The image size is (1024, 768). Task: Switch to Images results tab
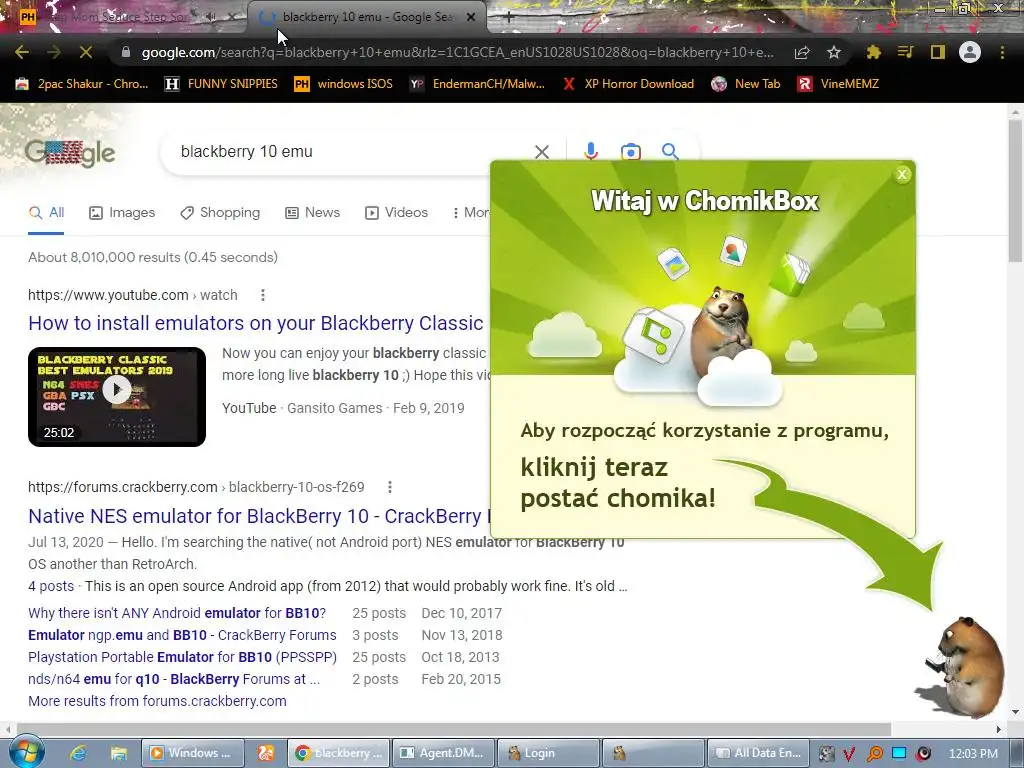tap(122, 213)
